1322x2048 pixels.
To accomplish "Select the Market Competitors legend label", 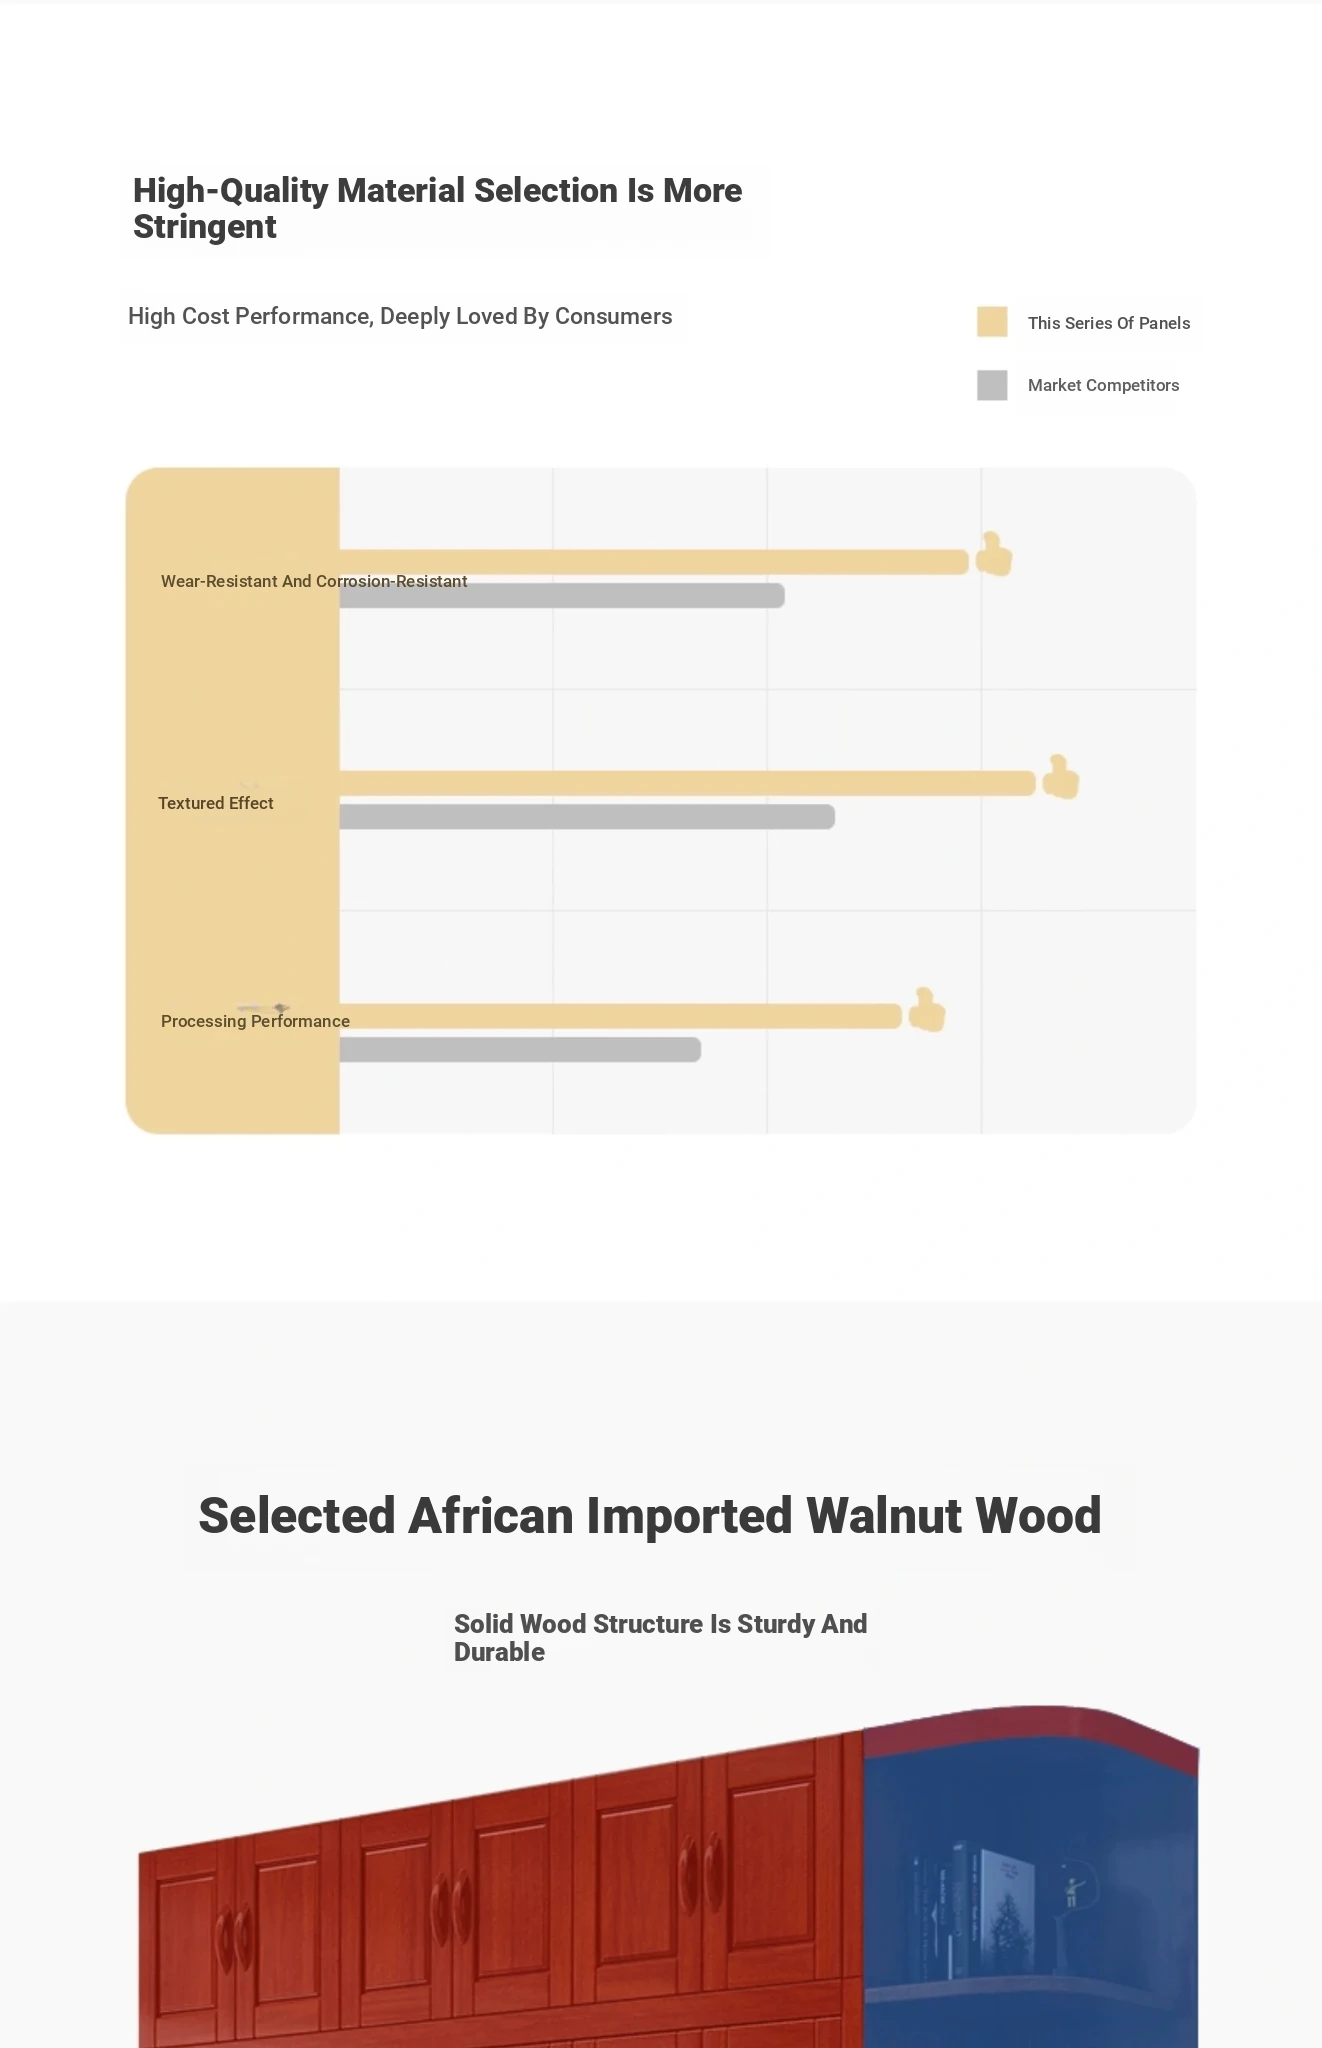I will pos(1103,385).
